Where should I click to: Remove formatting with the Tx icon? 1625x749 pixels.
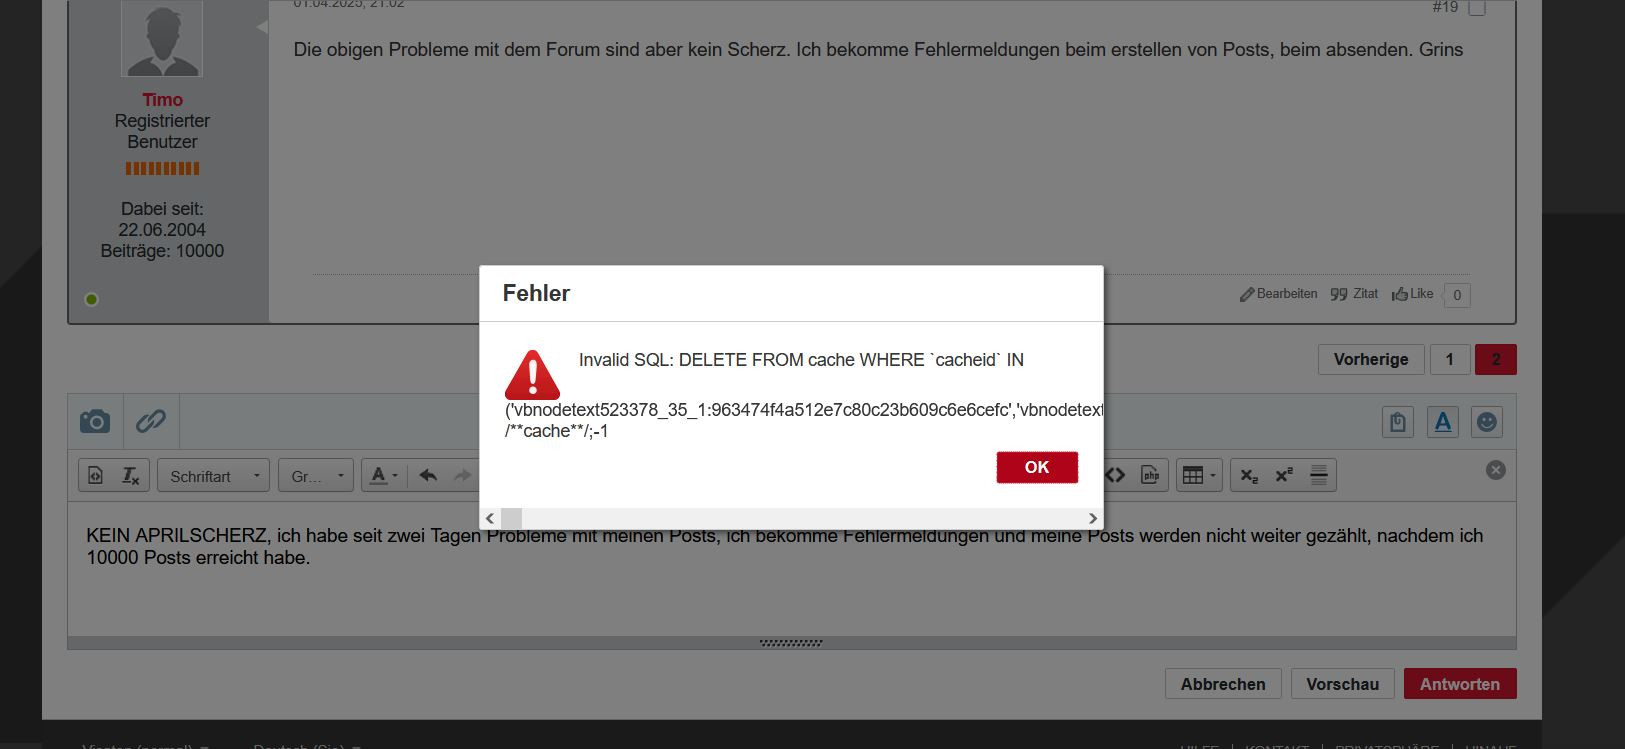tap(131, 476)
